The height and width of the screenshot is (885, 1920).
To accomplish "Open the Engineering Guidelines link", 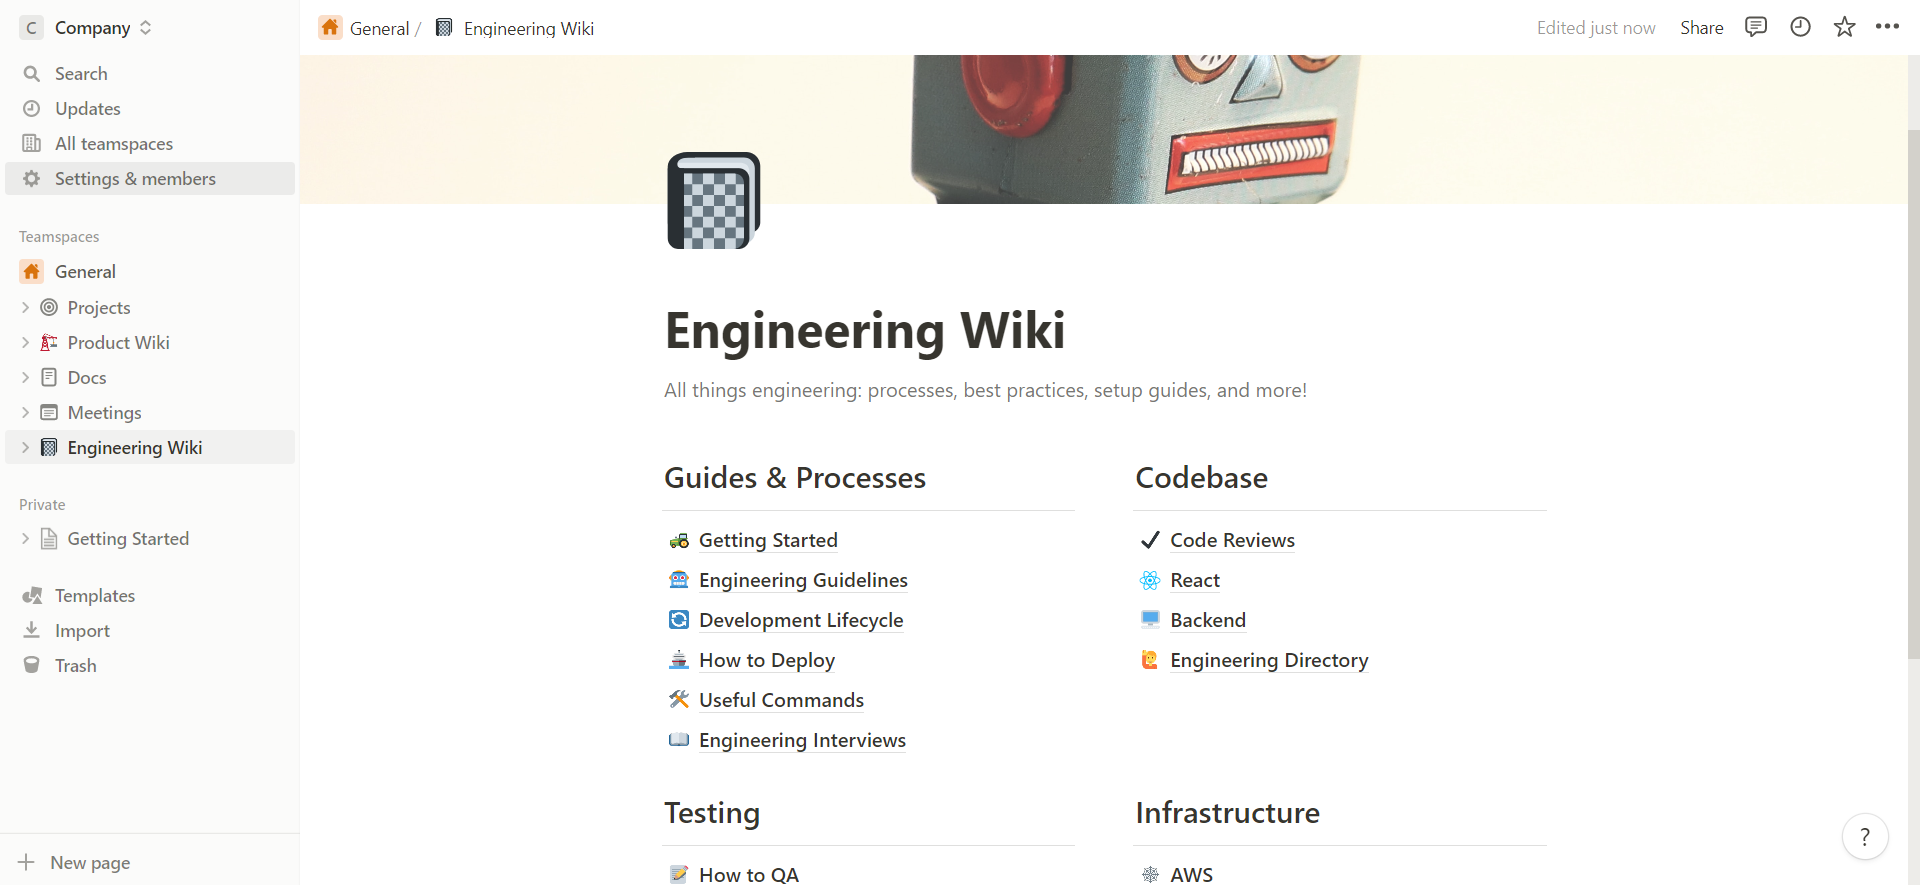I will click(x=803, y=580).
